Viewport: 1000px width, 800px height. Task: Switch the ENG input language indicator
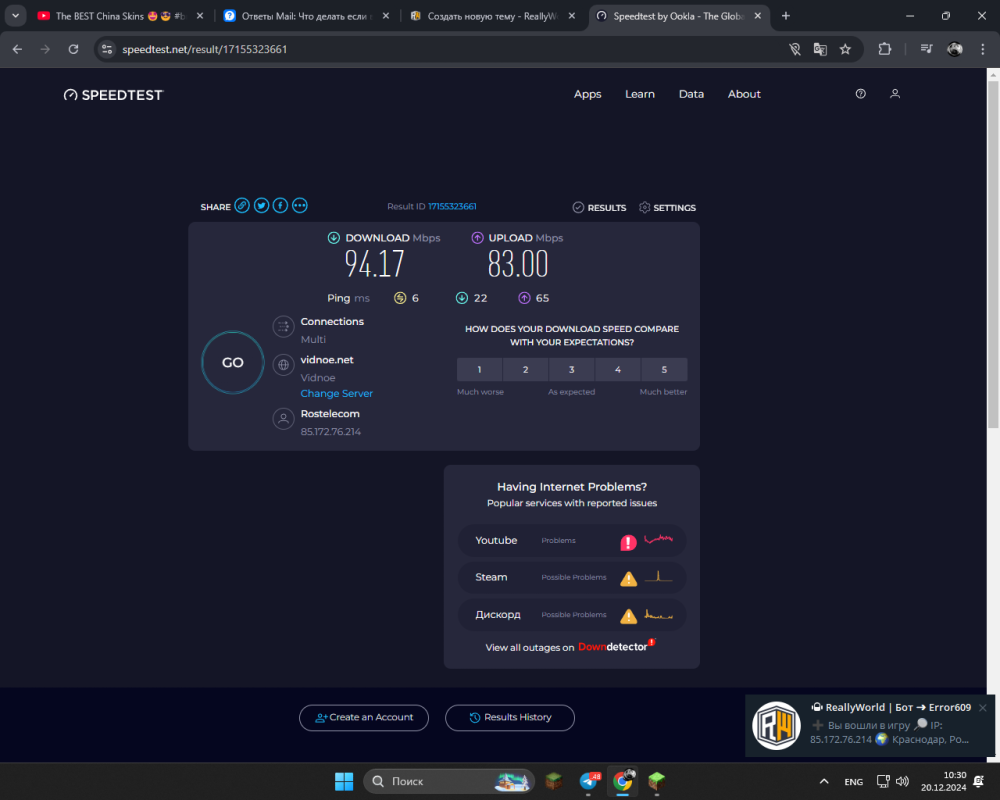[x=853, y=781]
